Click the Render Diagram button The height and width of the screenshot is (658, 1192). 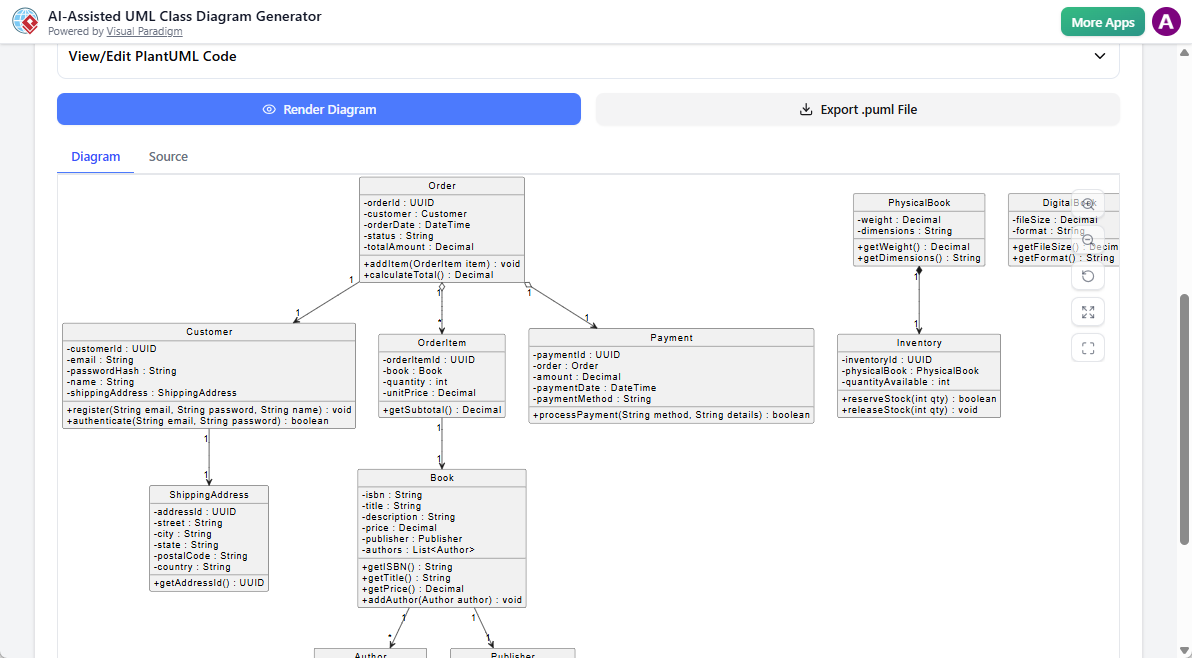319,109
